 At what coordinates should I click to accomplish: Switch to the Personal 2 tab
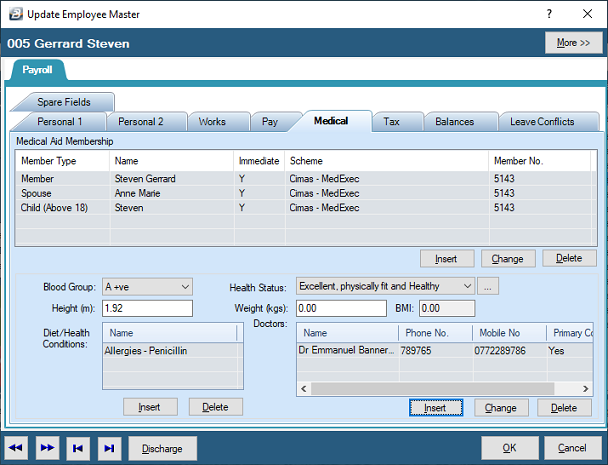(x=141, y=122)
